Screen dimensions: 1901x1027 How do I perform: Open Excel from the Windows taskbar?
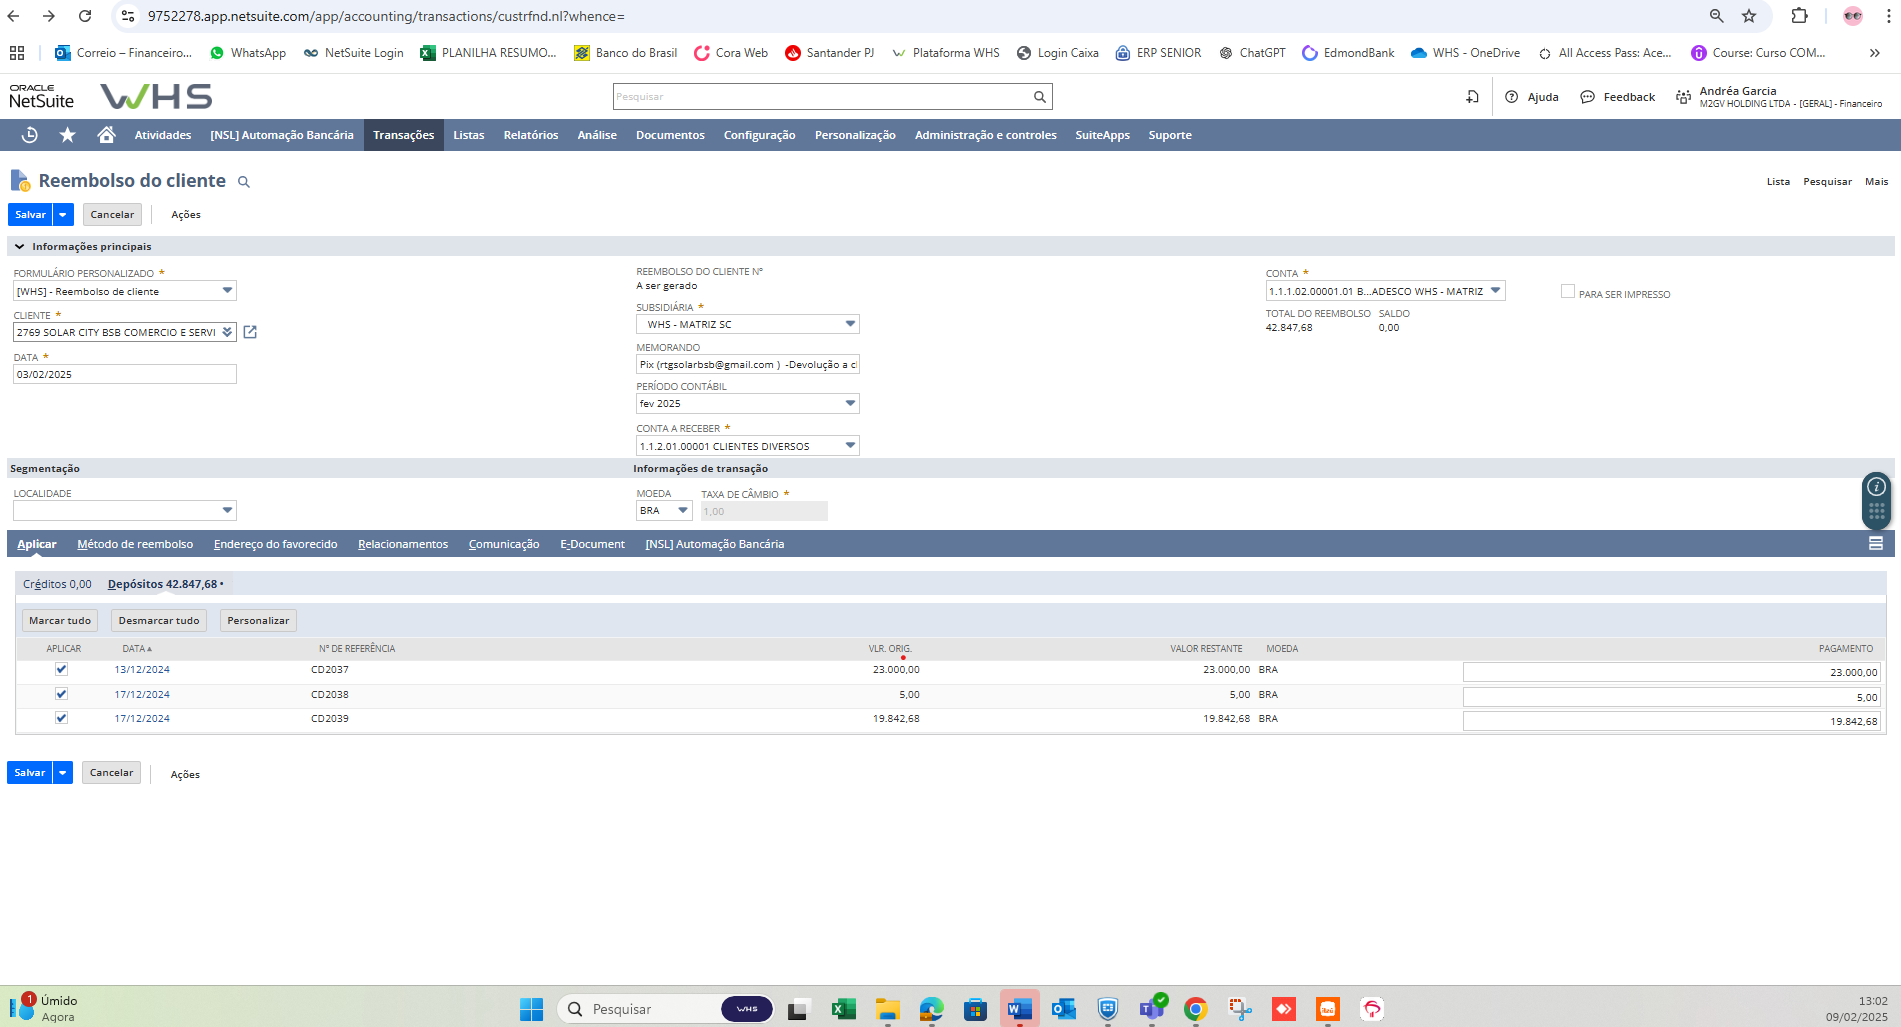[843, 1009]
